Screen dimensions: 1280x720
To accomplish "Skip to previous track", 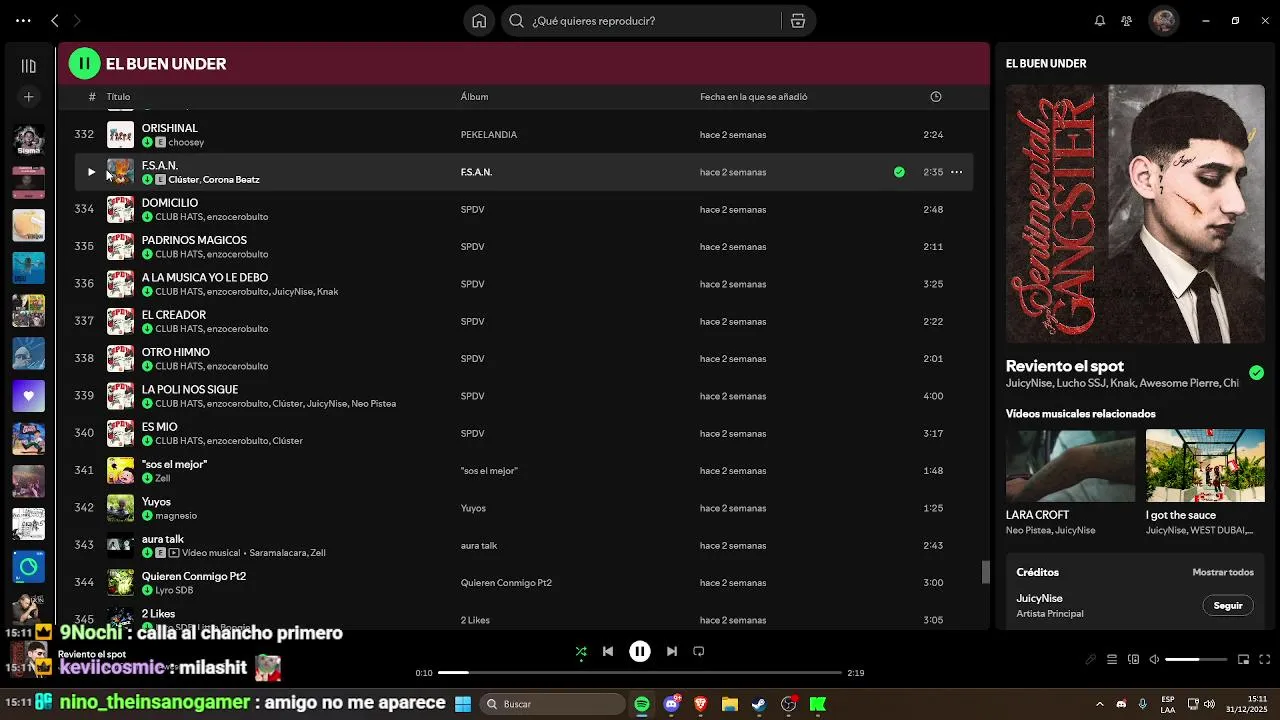I will pos(608,652).
